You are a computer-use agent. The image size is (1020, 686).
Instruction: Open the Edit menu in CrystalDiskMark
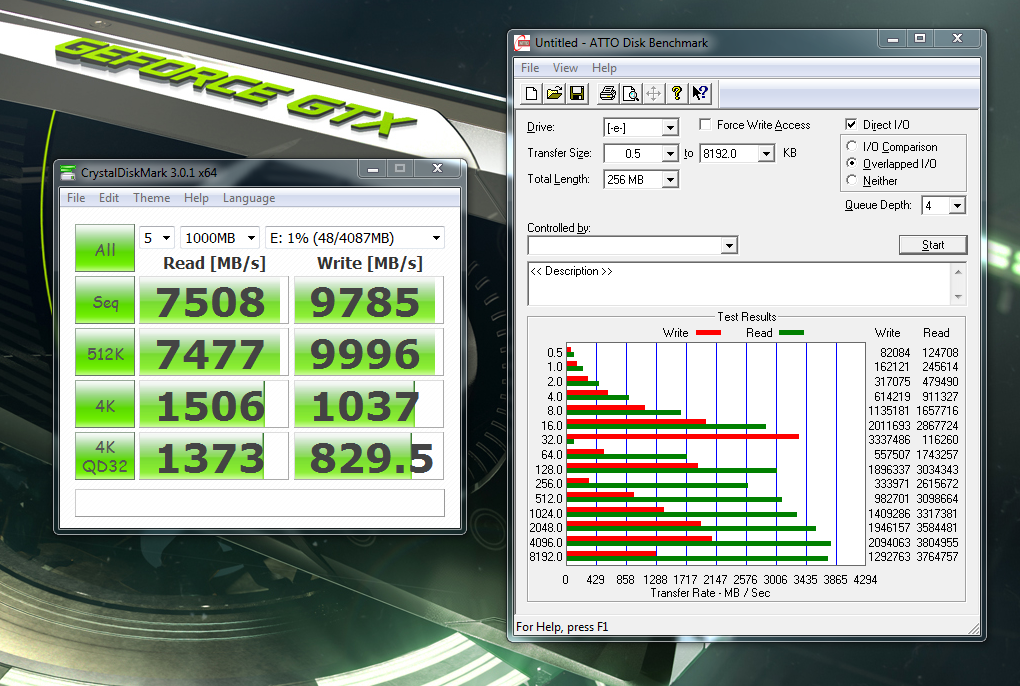pos(109,198)
